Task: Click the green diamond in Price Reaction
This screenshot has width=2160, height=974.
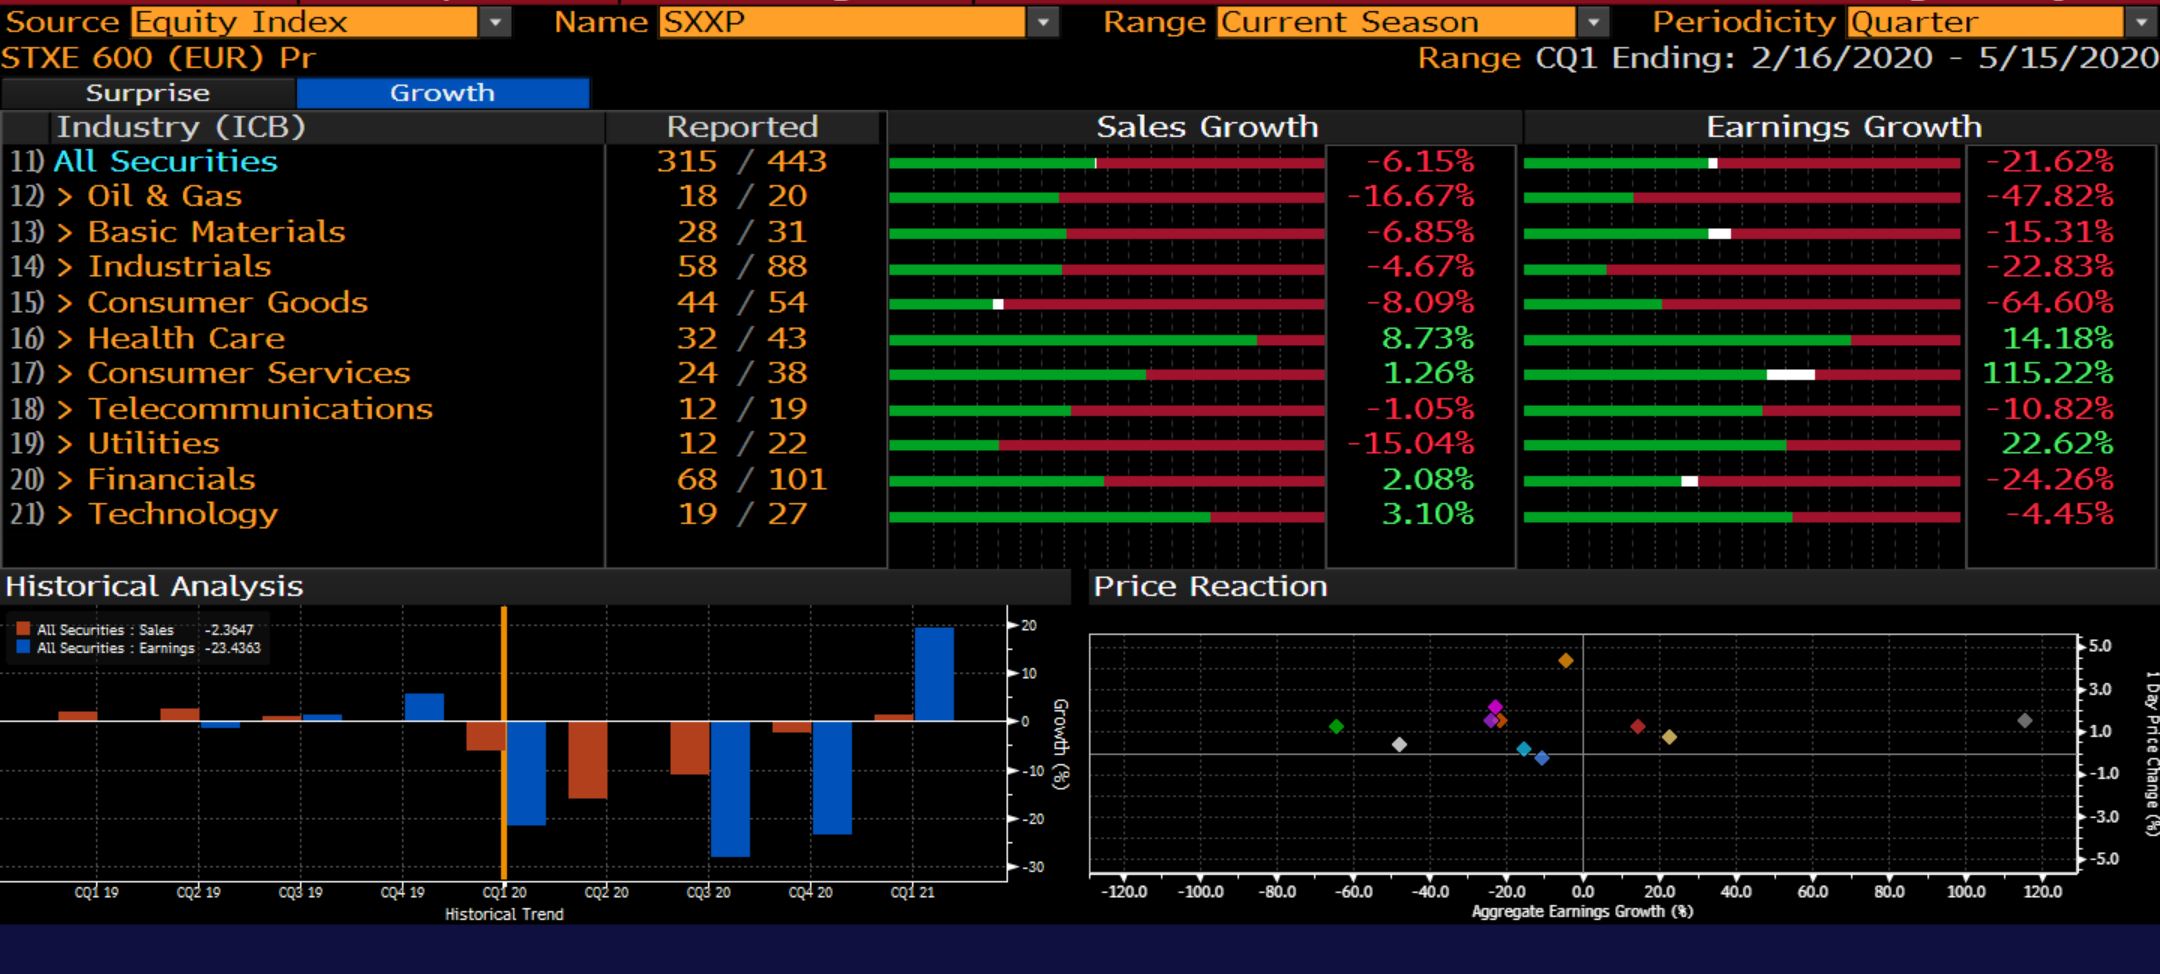Action: pos(1336,726)
